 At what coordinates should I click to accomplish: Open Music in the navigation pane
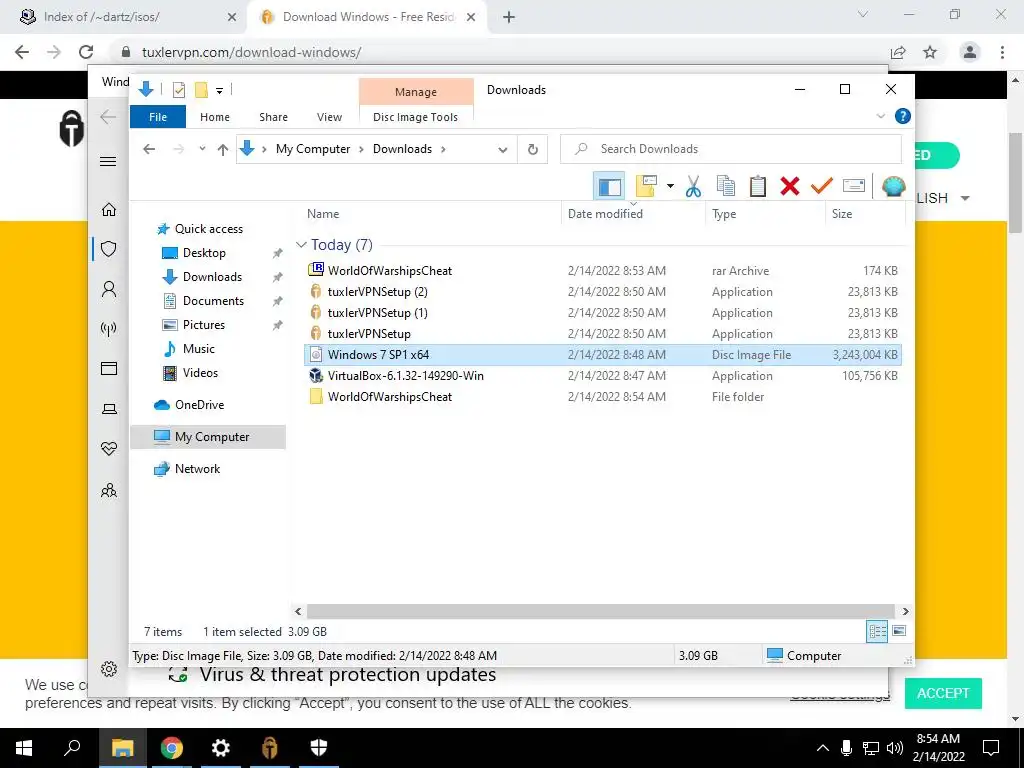pos(199,349)
